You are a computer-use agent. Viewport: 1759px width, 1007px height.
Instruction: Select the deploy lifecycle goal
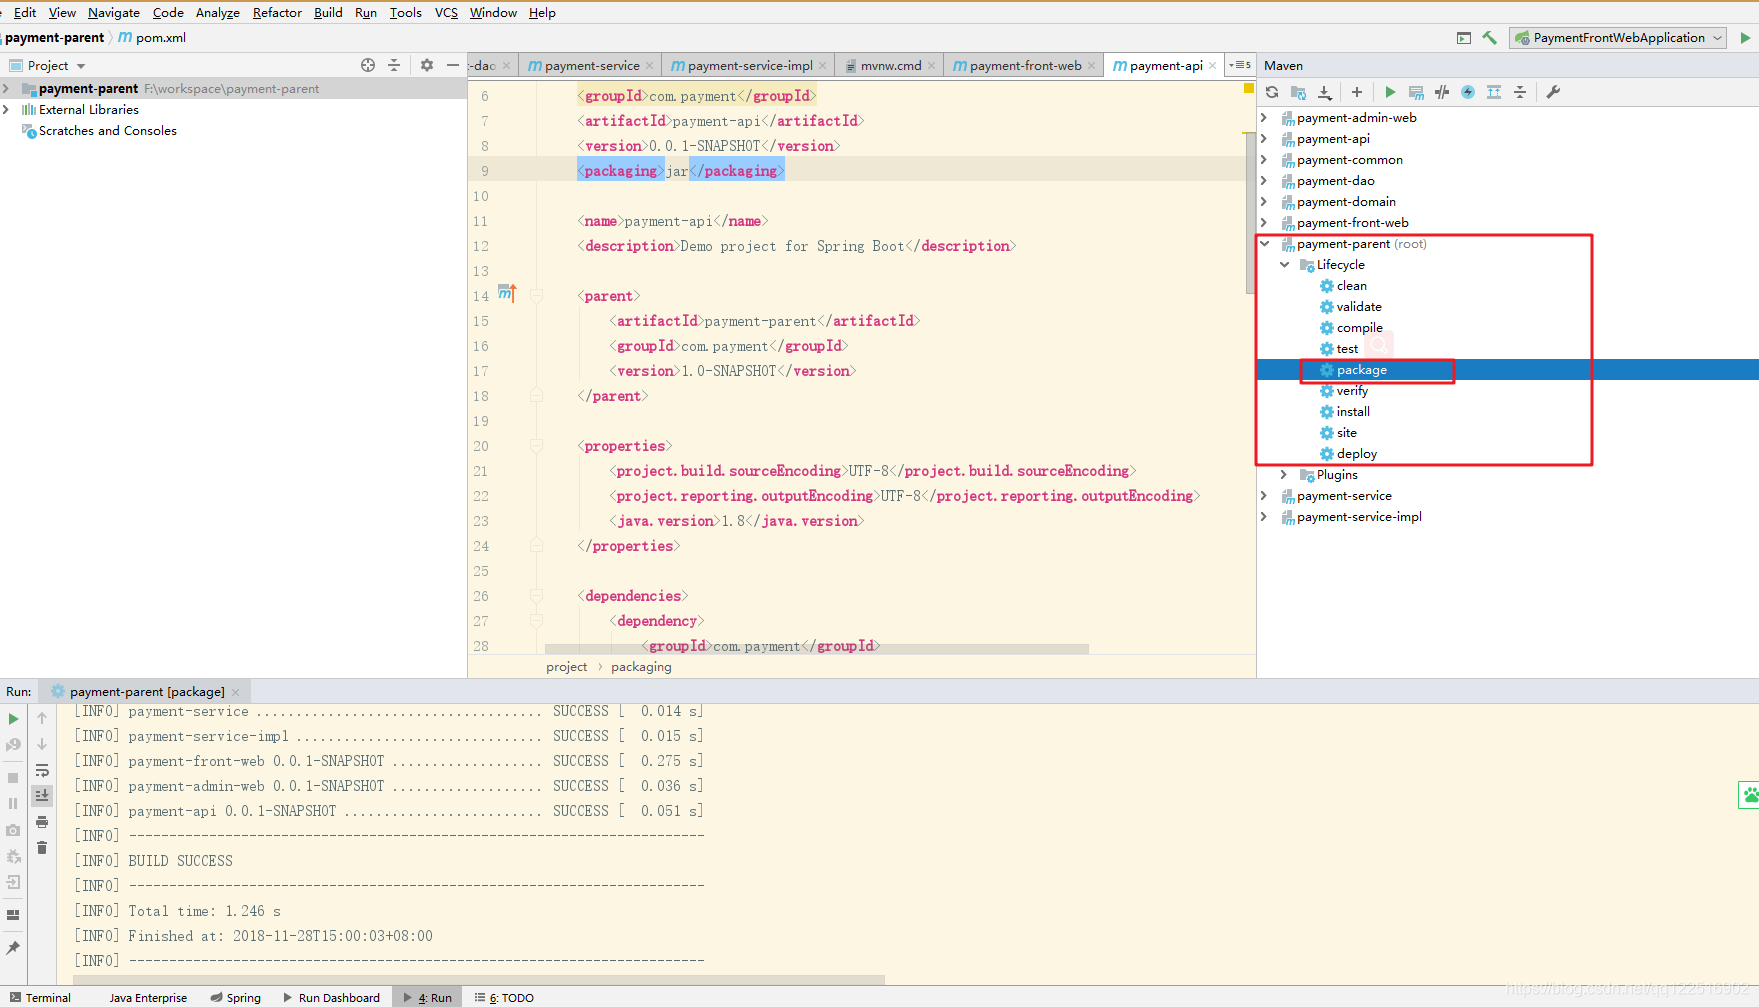(x=1356, y=454)
